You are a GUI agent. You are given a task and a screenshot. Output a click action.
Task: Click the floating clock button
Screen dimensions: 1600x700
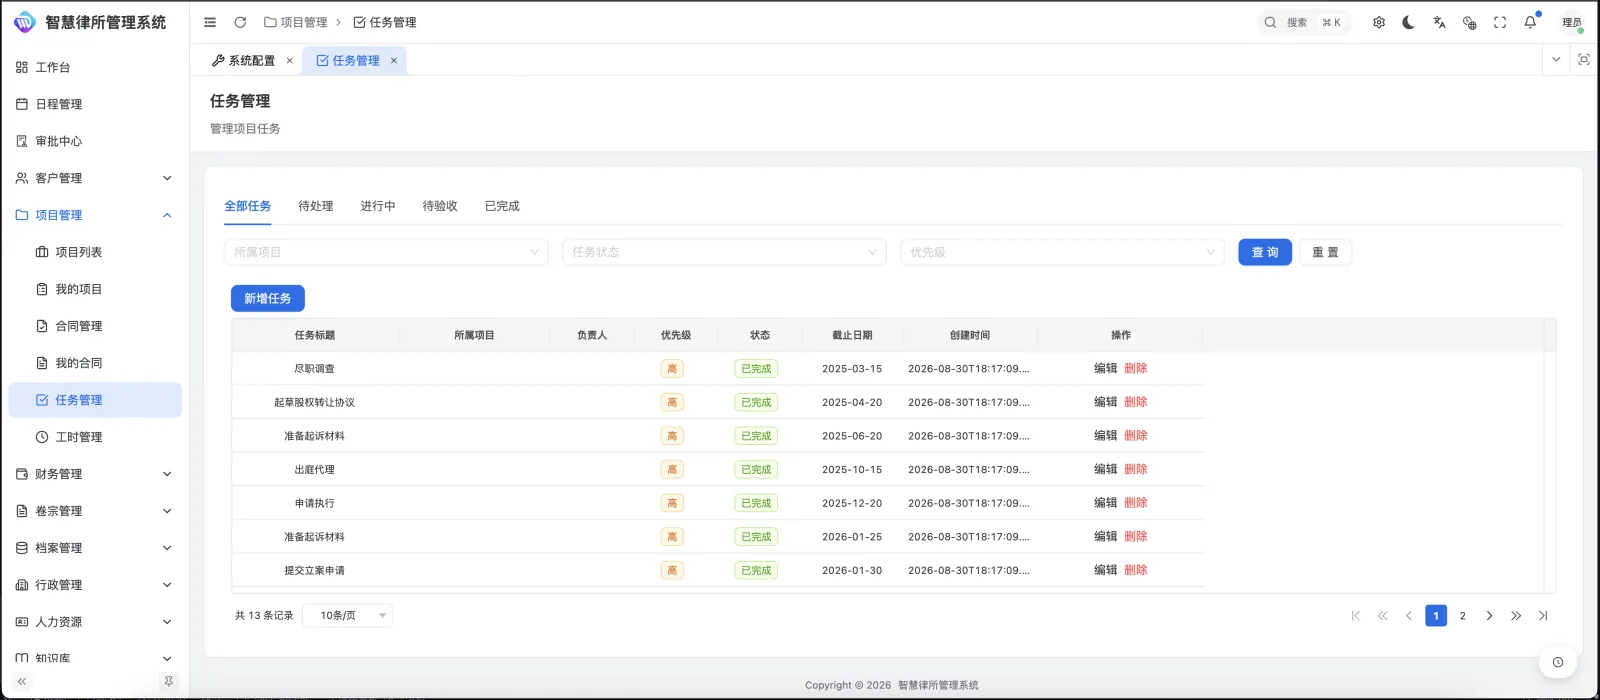point(1558,662)
